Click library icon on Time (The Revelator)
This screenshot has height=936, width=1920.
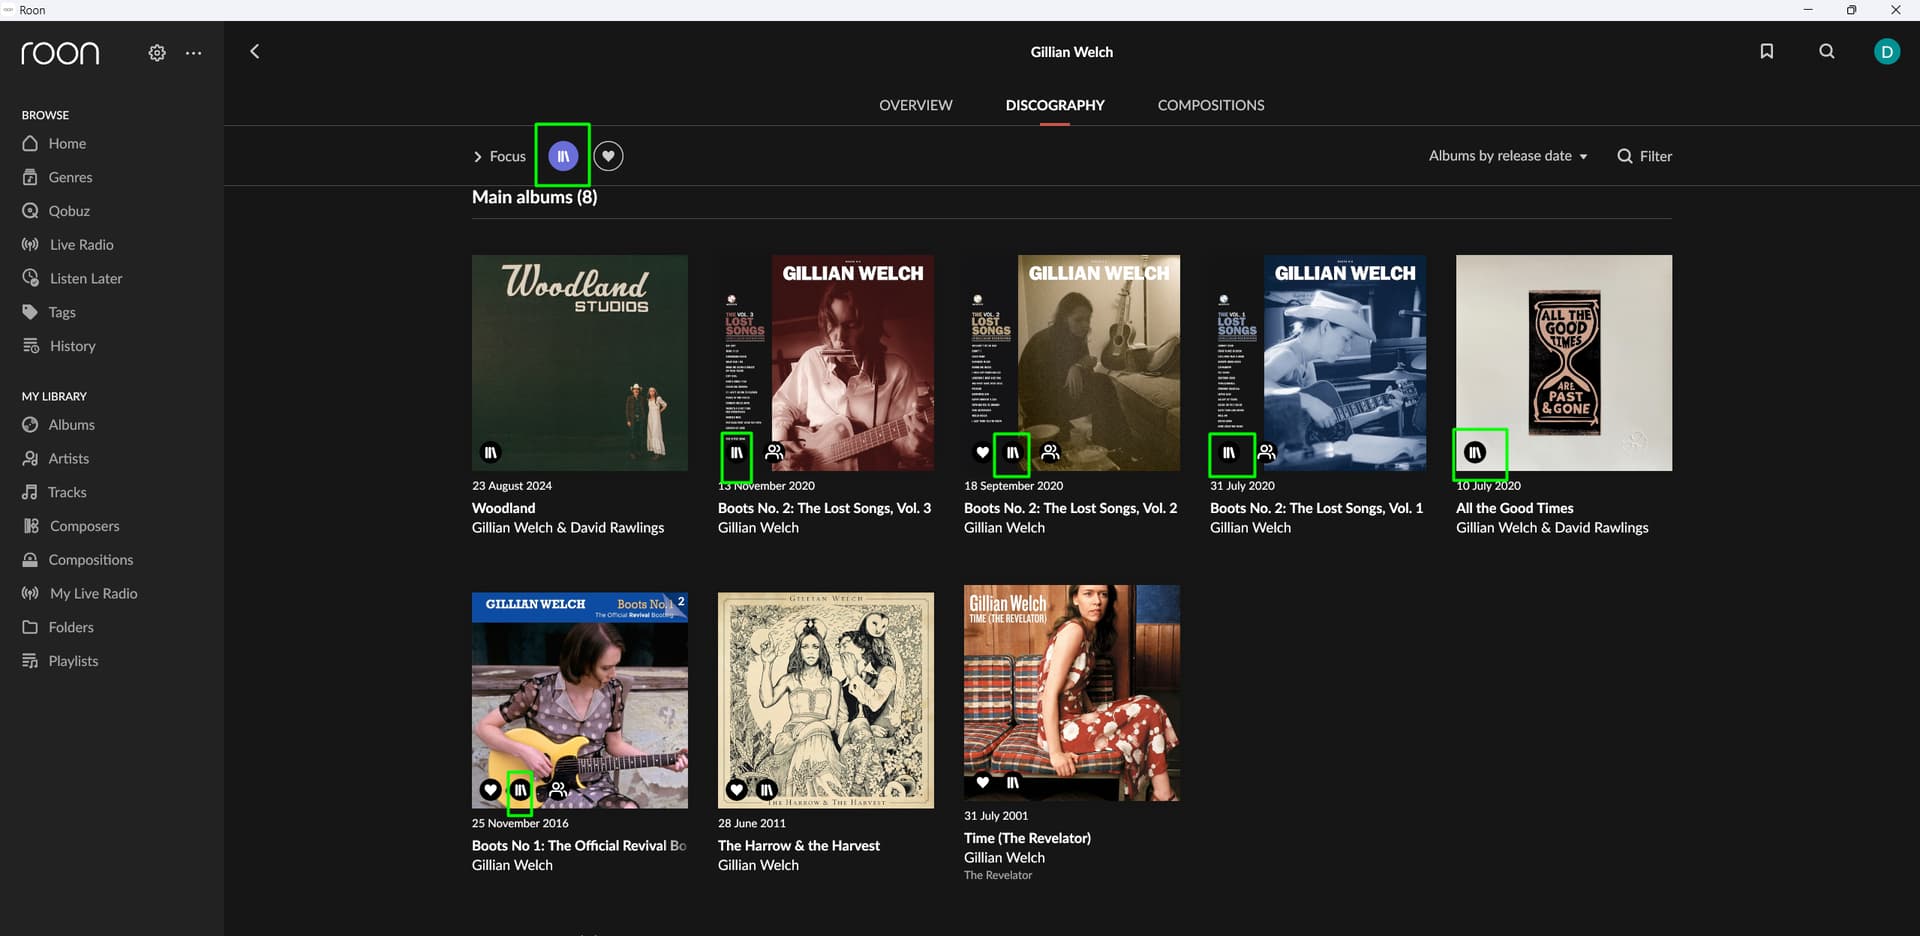point(1012,782)
